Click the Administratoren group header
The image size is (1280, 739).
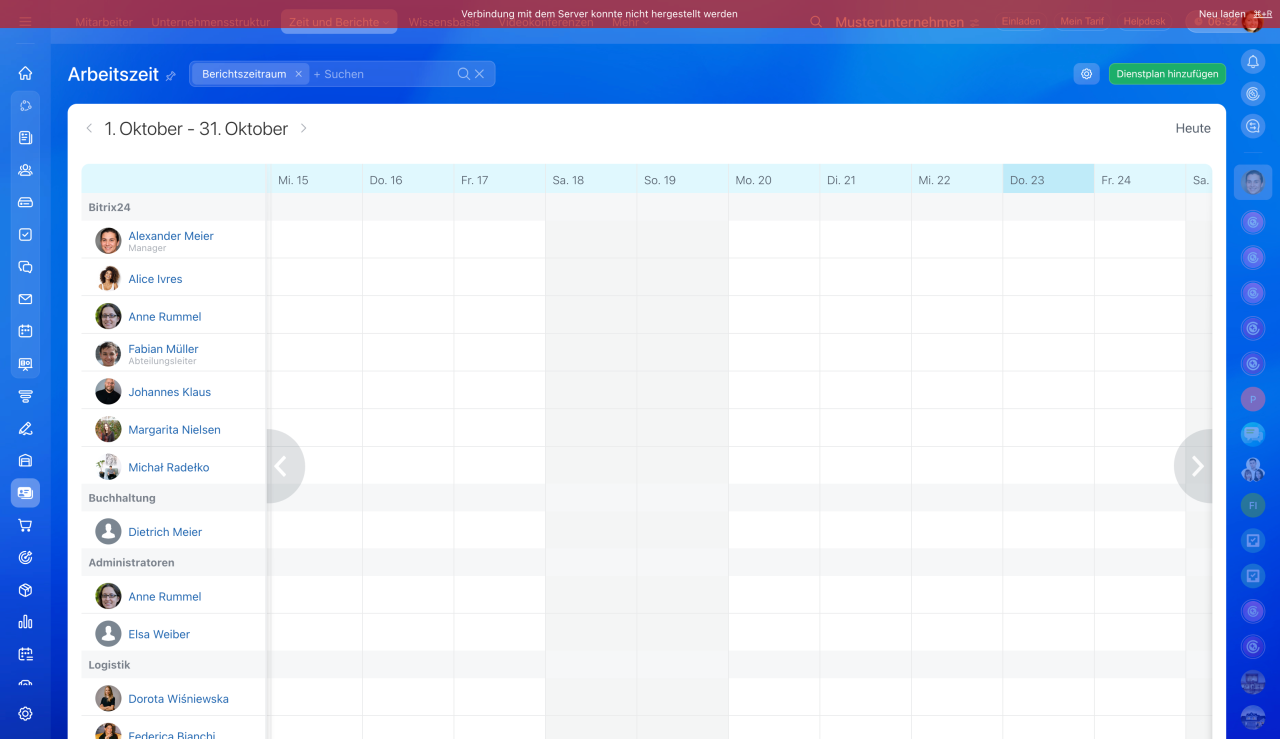pos(131,563)
